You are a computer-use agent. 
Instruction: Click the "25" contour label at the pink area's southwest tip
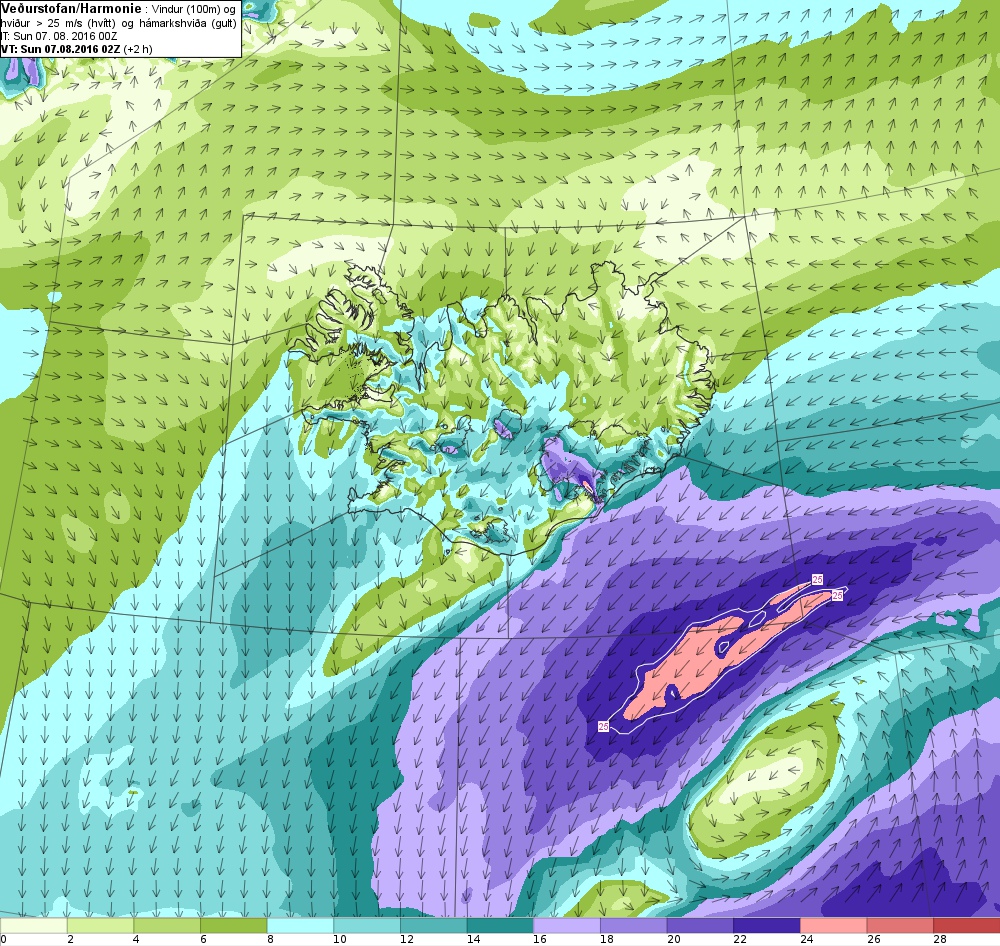[604, 726]
